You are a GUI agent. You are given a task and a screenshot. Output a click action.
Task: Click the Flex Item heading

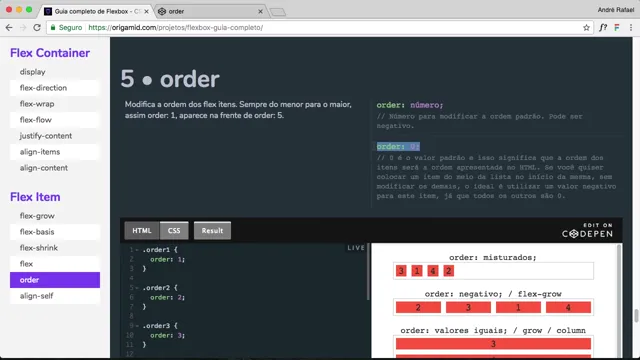[x=35, y=197]
